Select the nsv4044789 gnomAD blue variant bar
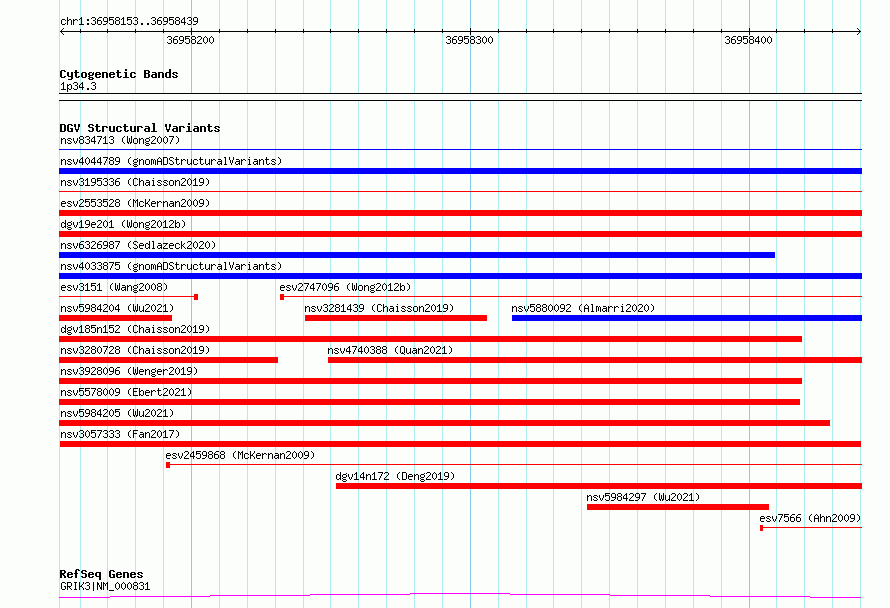 click(x=460, y=171)
